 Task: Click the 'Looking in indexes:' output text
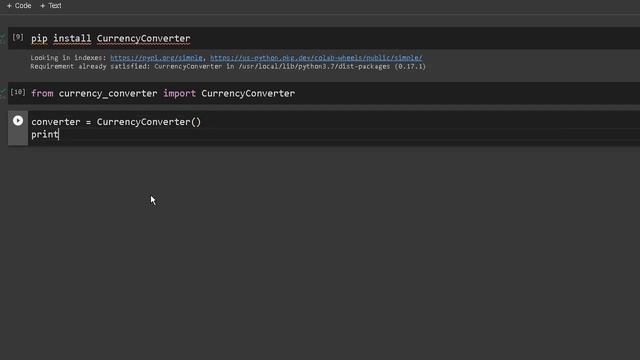(x=68, y=58)
